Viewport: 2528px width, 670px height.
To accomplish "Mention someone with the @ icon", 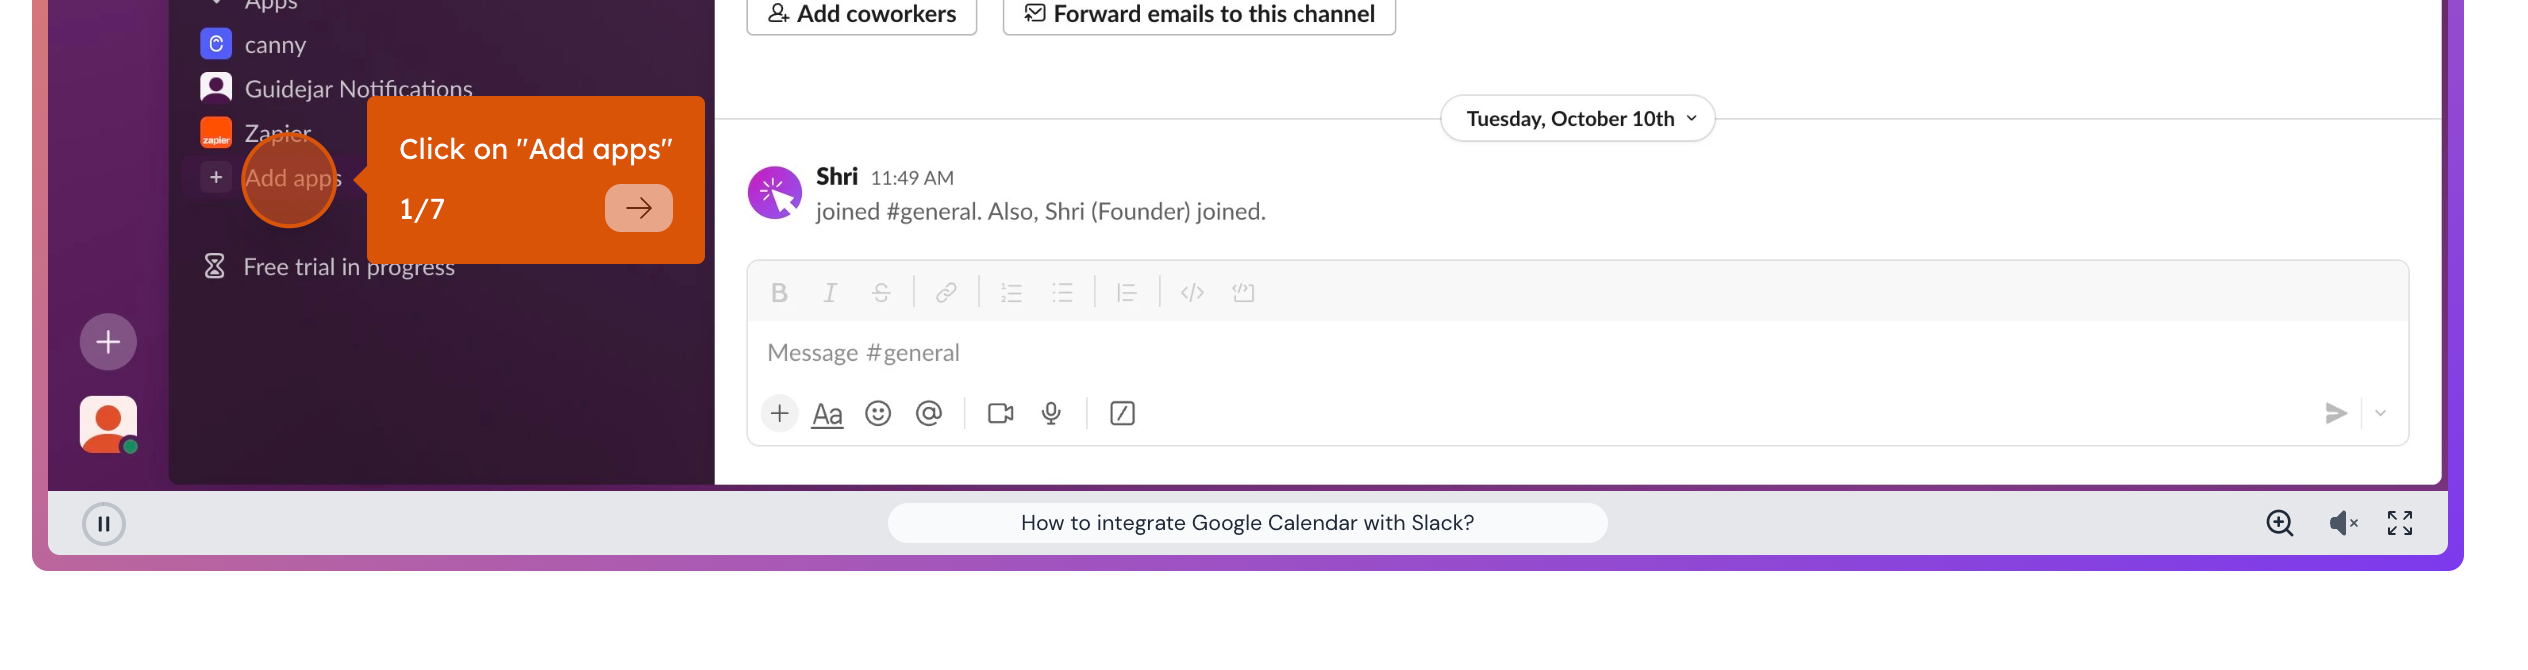I will coord(929,413).
